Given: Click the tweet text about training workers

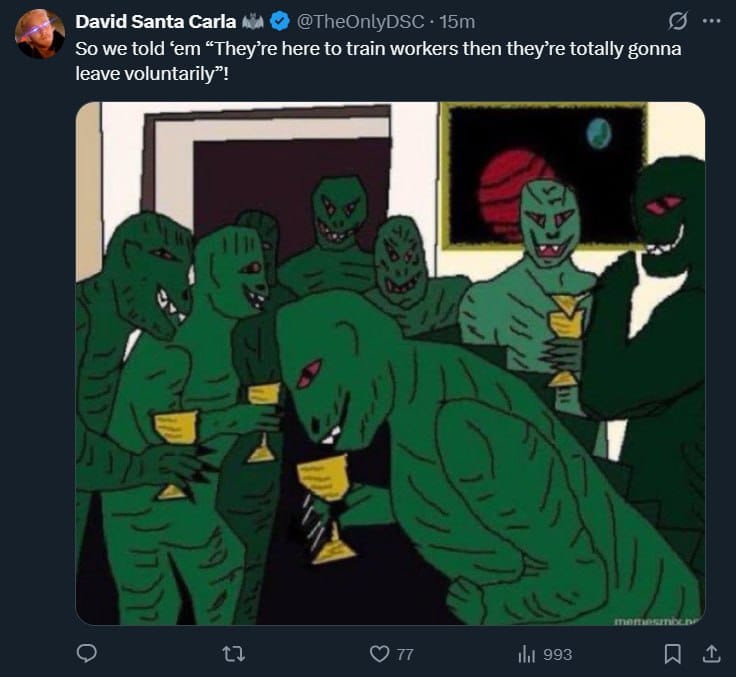Looking at the screenshot, I should pyautogui.click(x=378, y=59).
